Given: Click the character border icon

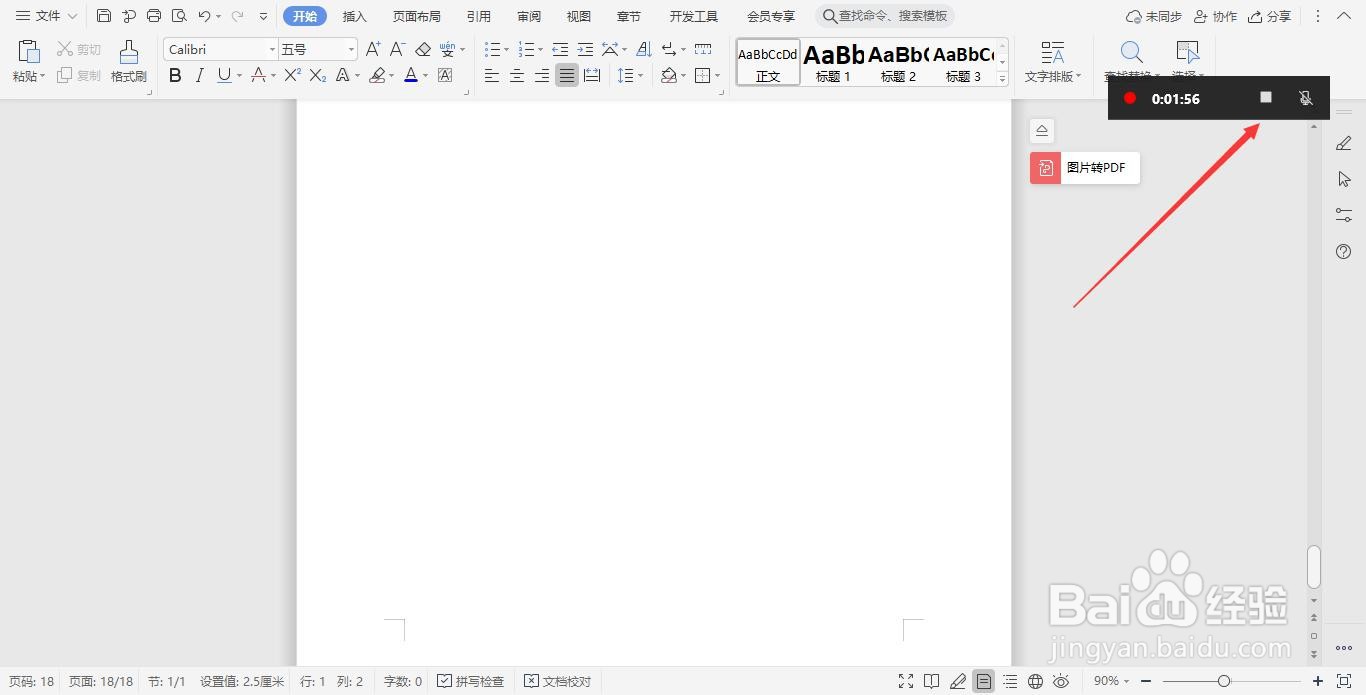Looking at the screenshot, I should 445,75.
